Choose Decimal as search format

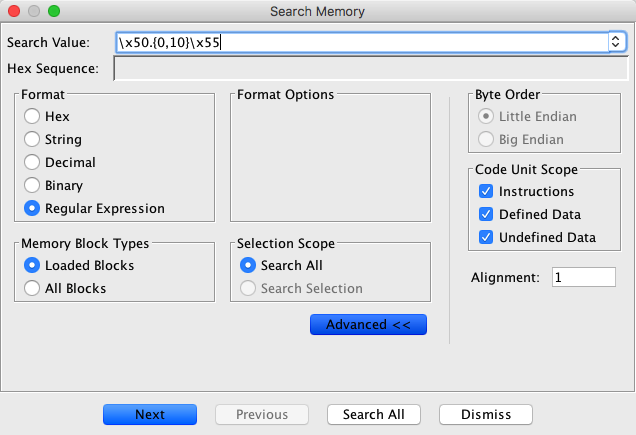32,163
